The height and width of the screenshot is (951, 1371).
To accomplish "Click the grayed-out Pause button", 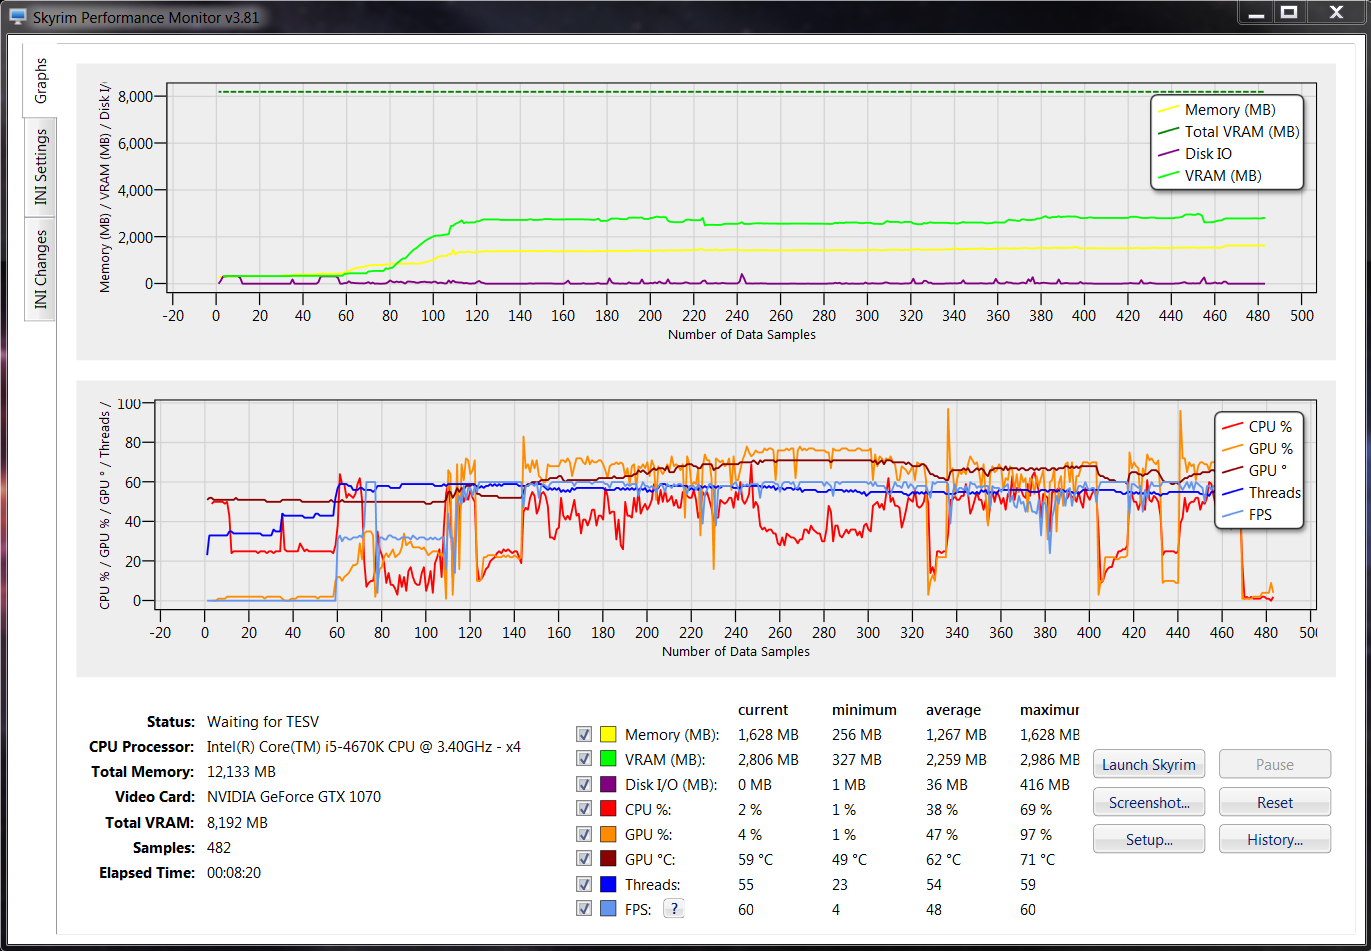I will pos(1275,764).
